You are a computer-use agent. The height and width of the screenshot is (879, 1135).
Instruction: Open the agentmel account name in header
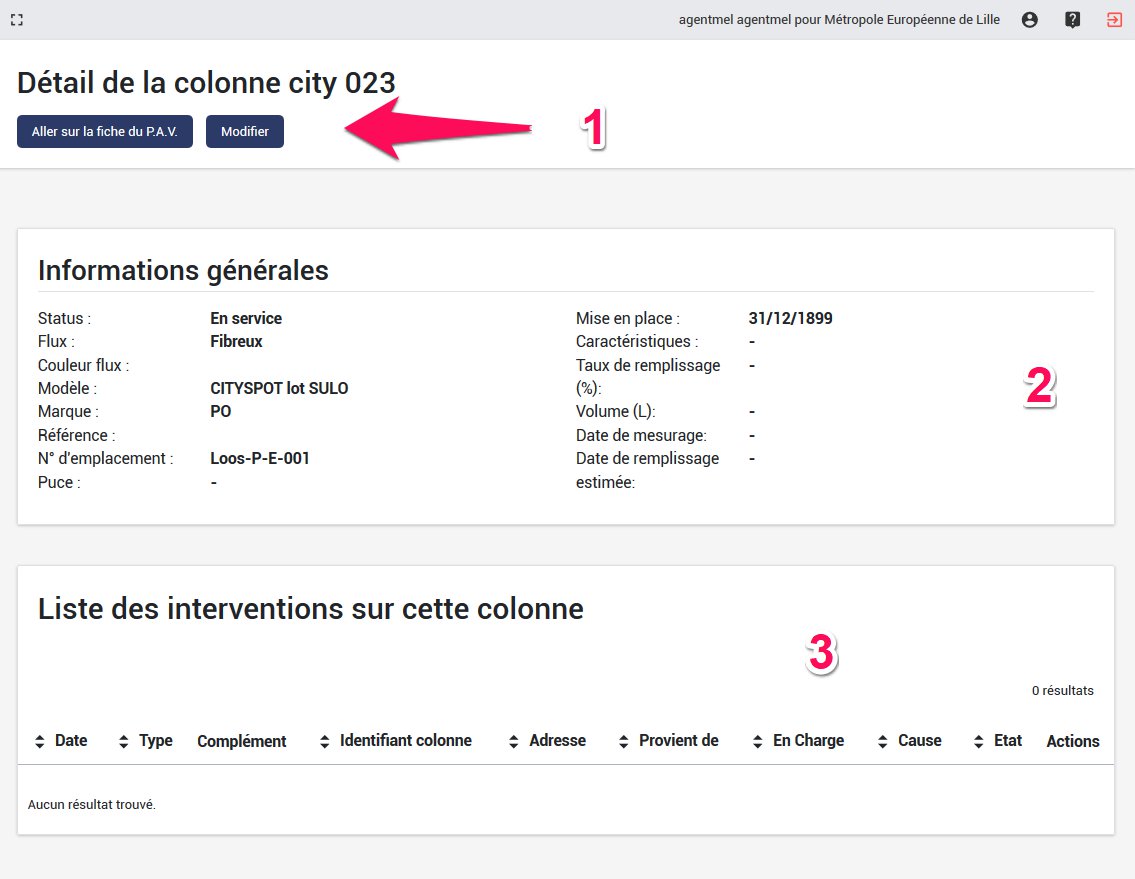point(840,19)
